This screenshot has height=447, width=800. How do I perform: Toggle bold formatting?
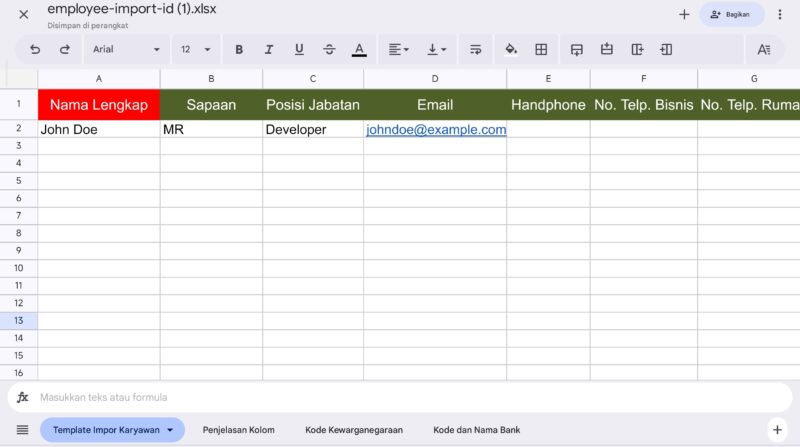click(239, 49)
